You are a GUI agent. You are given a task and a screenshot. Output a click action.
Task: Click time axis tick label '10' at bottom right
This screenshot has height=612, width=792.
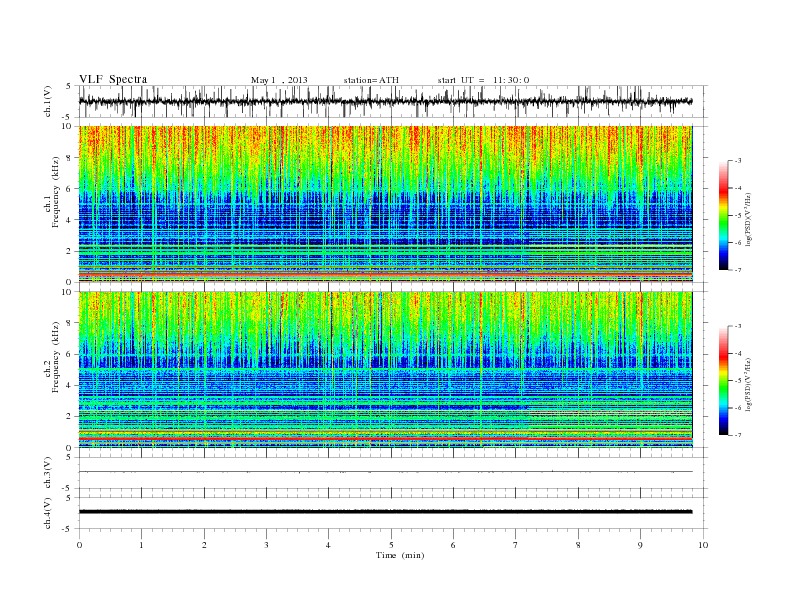(x=703, y=545)
